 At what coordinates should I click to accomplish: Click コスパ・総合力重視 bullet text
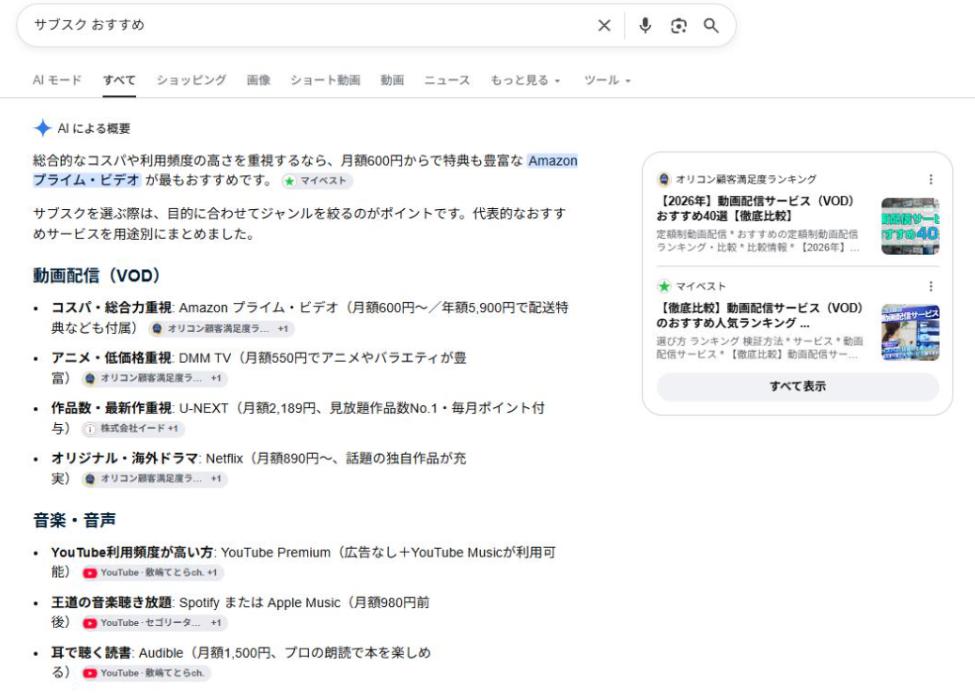pyautogui.click(x=111, y=307)
